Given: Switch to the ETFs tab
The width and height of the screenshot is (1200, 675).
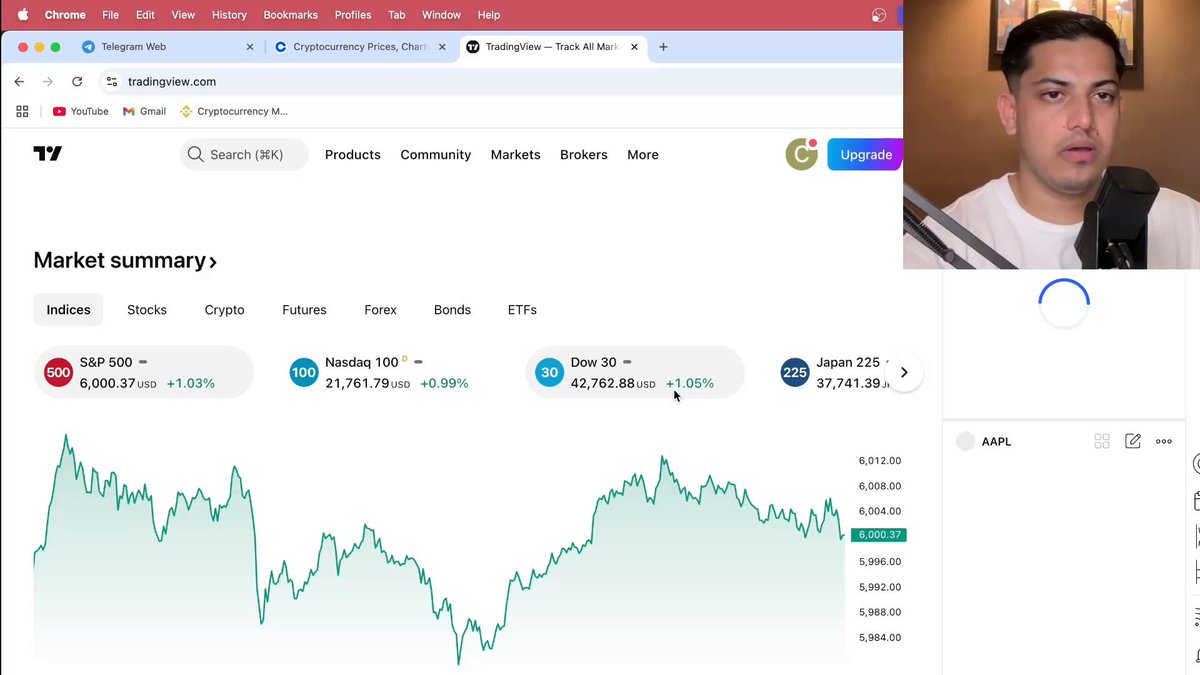Looking at the screenshot, I should [x=522, y=310].
